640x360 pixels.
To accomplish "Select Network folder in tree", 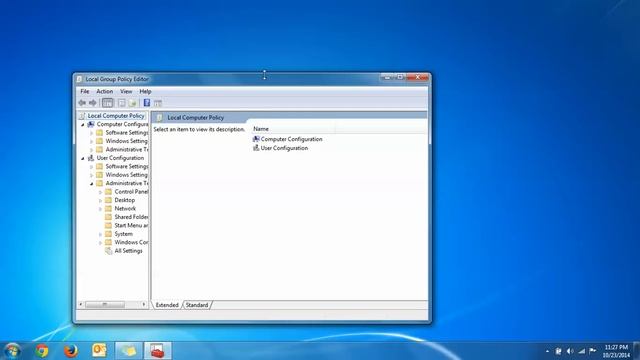I will [x=125, y=209].
